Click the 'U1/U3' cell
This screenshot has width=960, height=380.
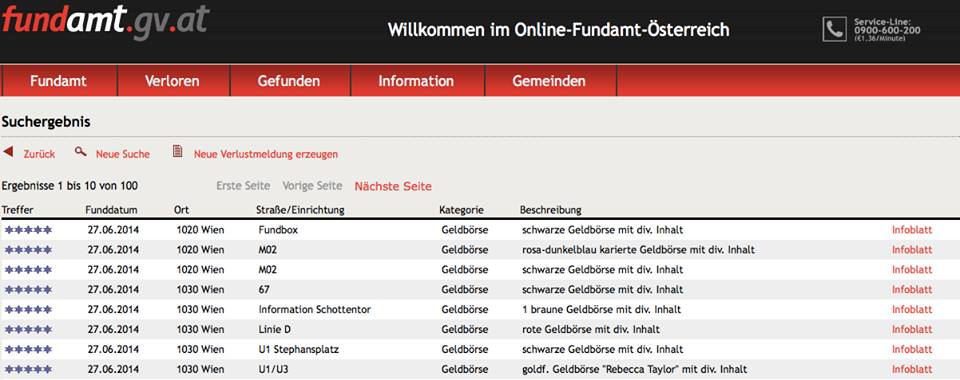pos(273,370)
